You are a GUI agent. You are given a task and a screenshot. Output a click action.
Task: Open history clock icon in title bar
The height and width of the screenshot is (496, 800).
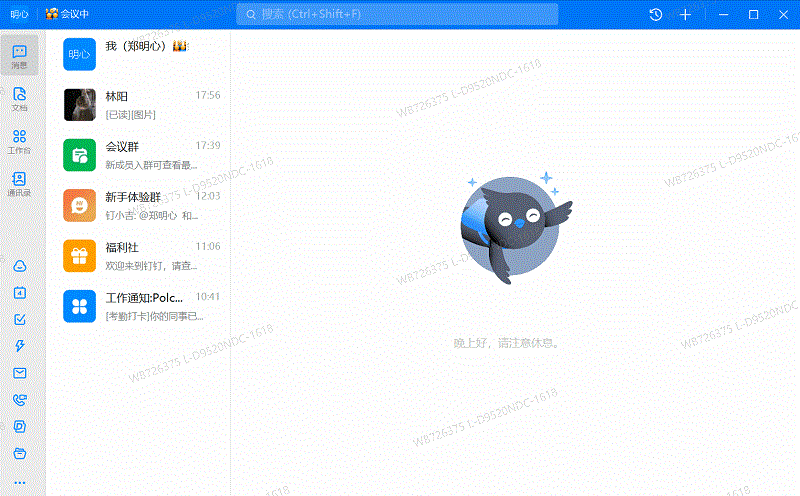pos(656,15)
